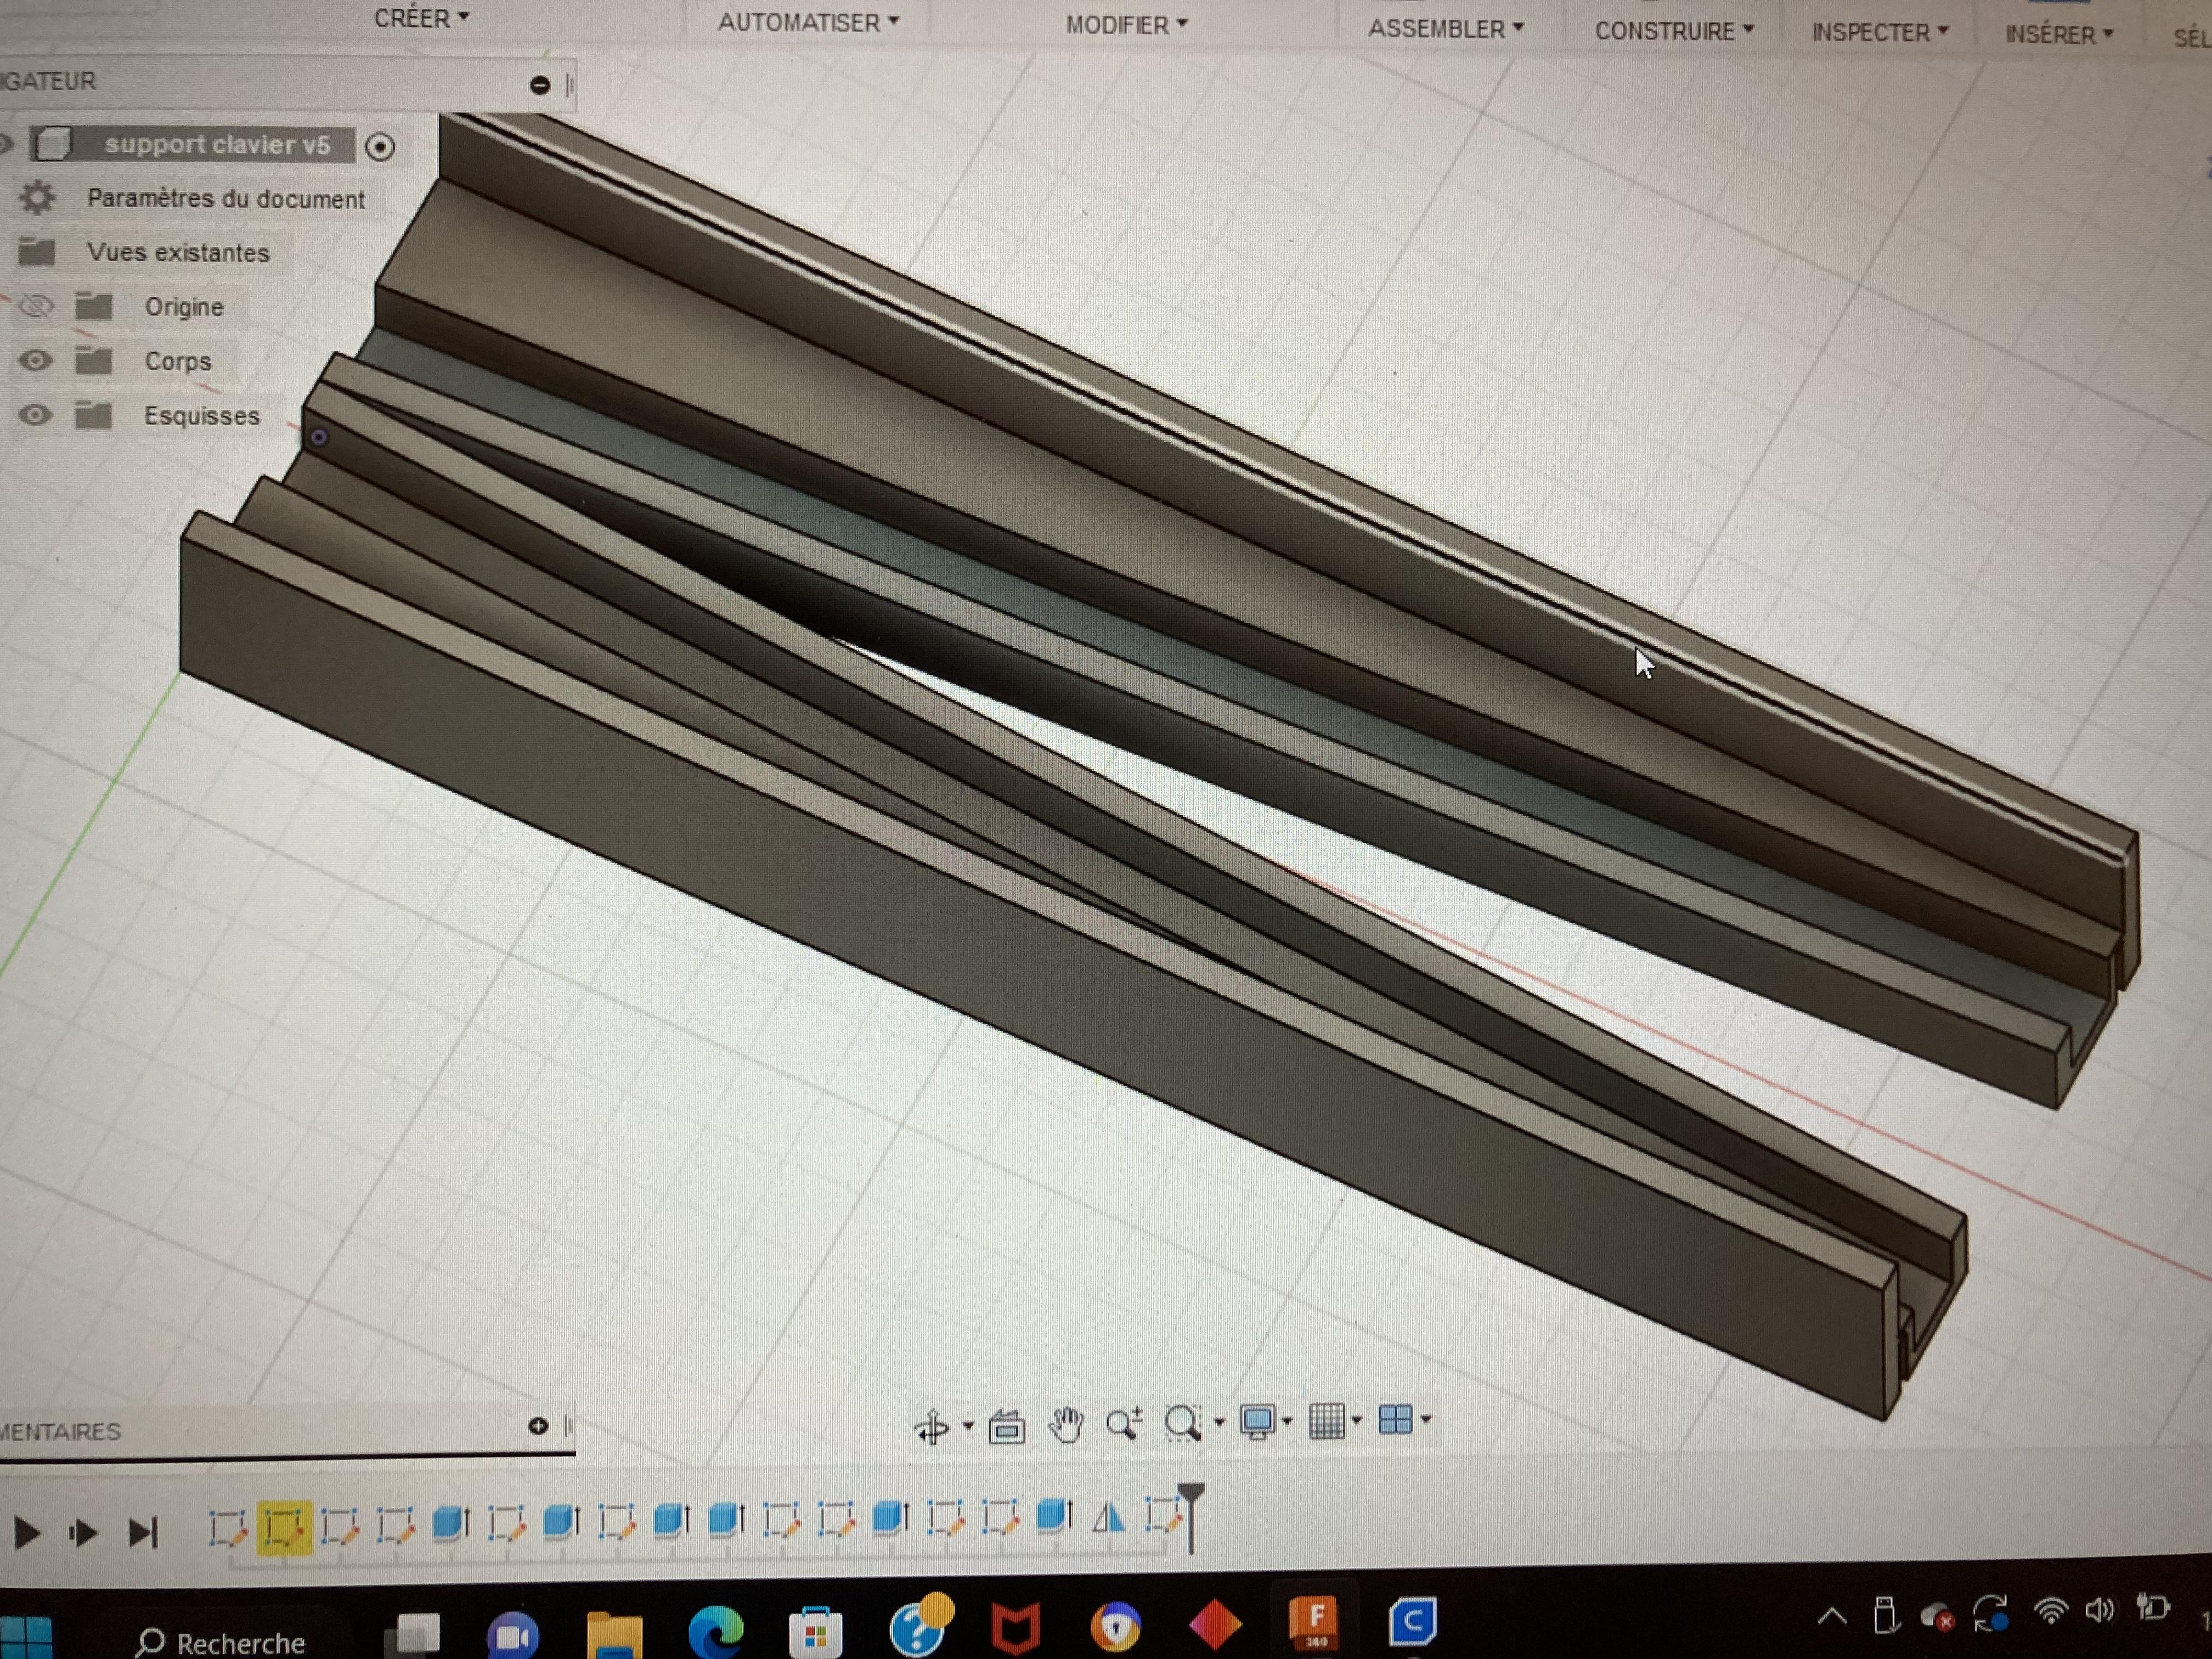Open the Viewports layout icon

[1395, 1419]
